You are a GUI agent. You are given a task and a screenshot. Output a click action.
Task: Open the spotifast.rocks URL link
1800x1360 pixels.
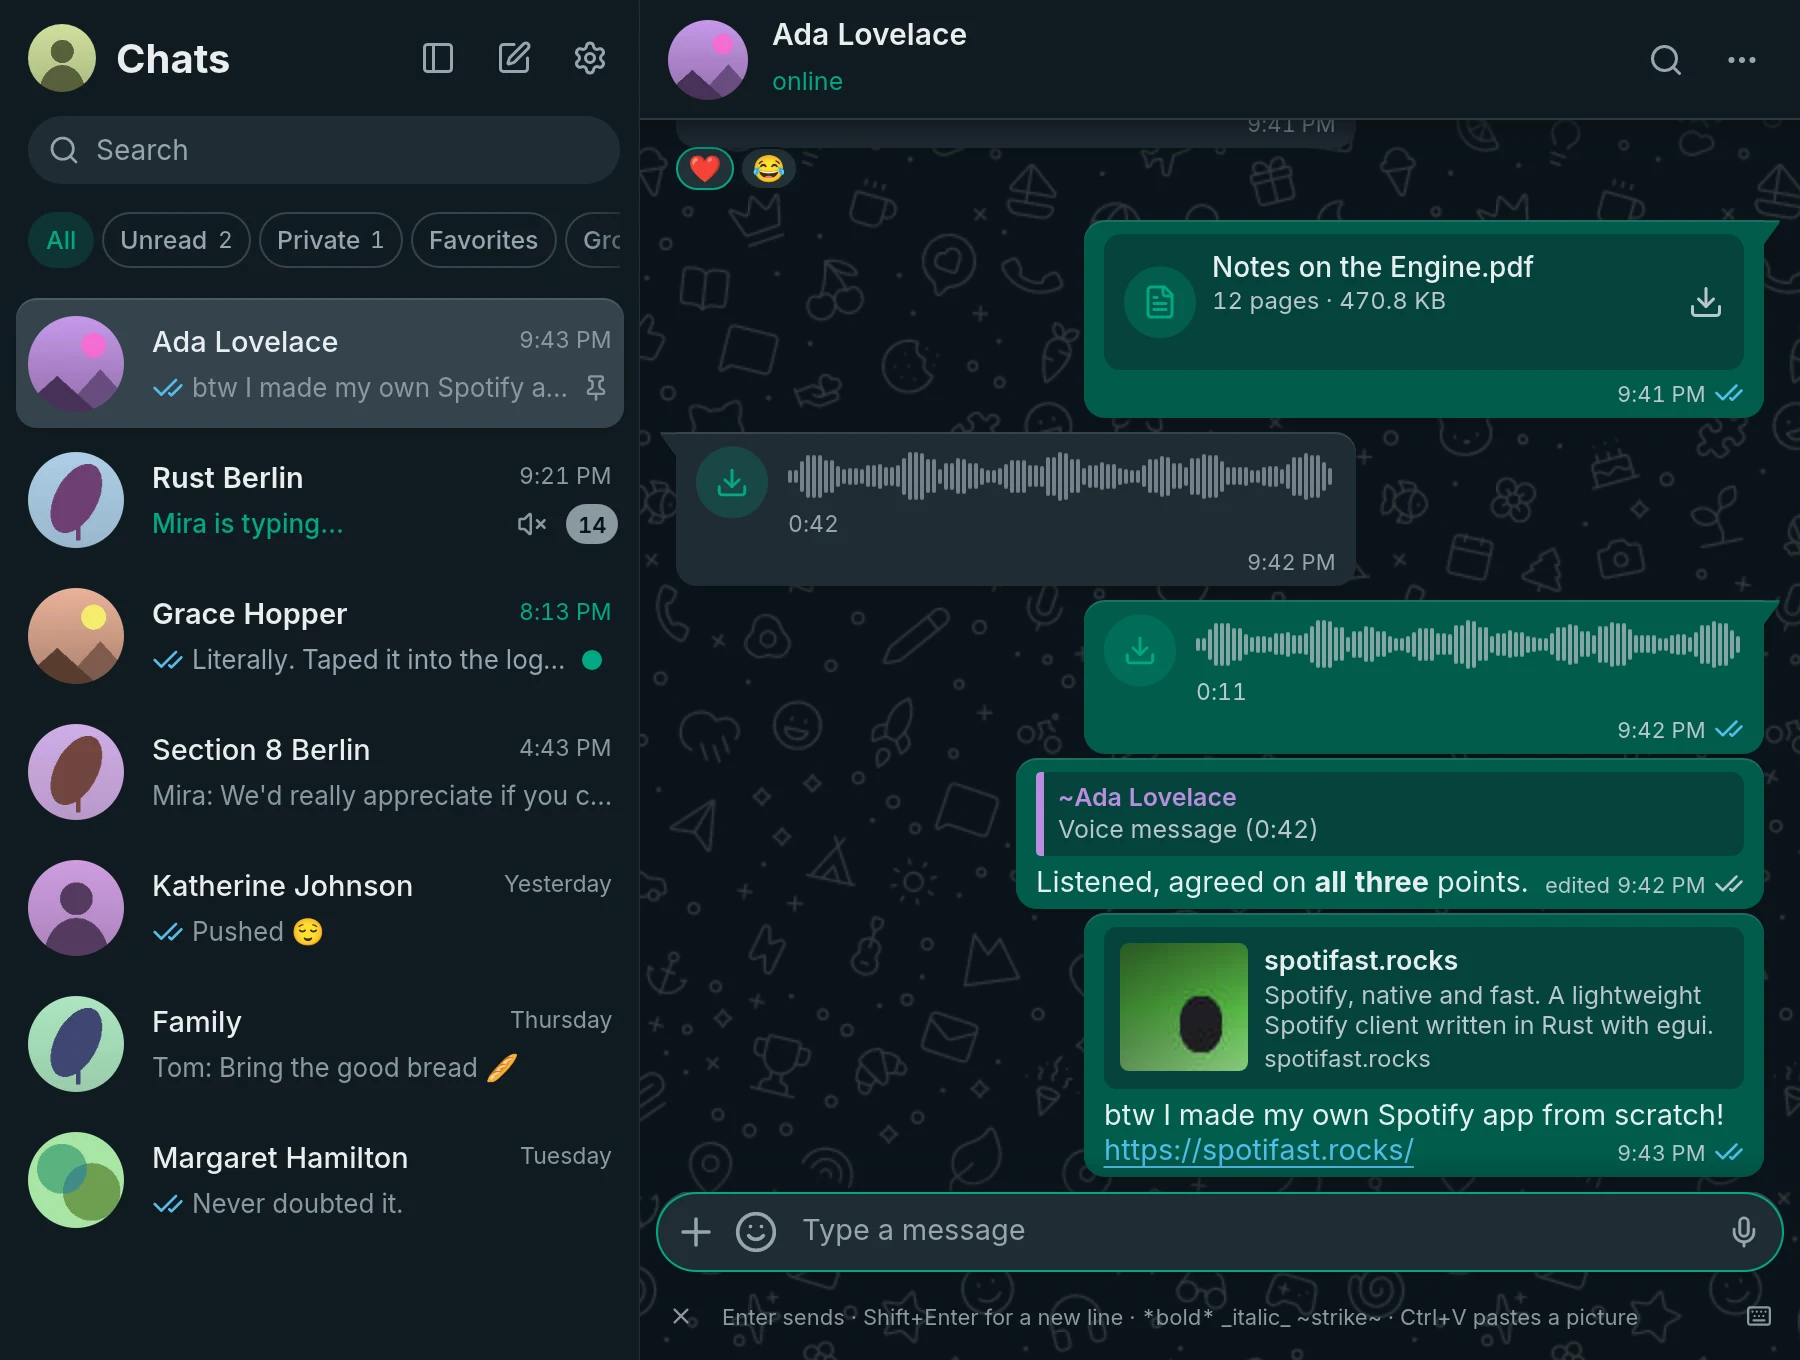(x=1259, y=1150)
